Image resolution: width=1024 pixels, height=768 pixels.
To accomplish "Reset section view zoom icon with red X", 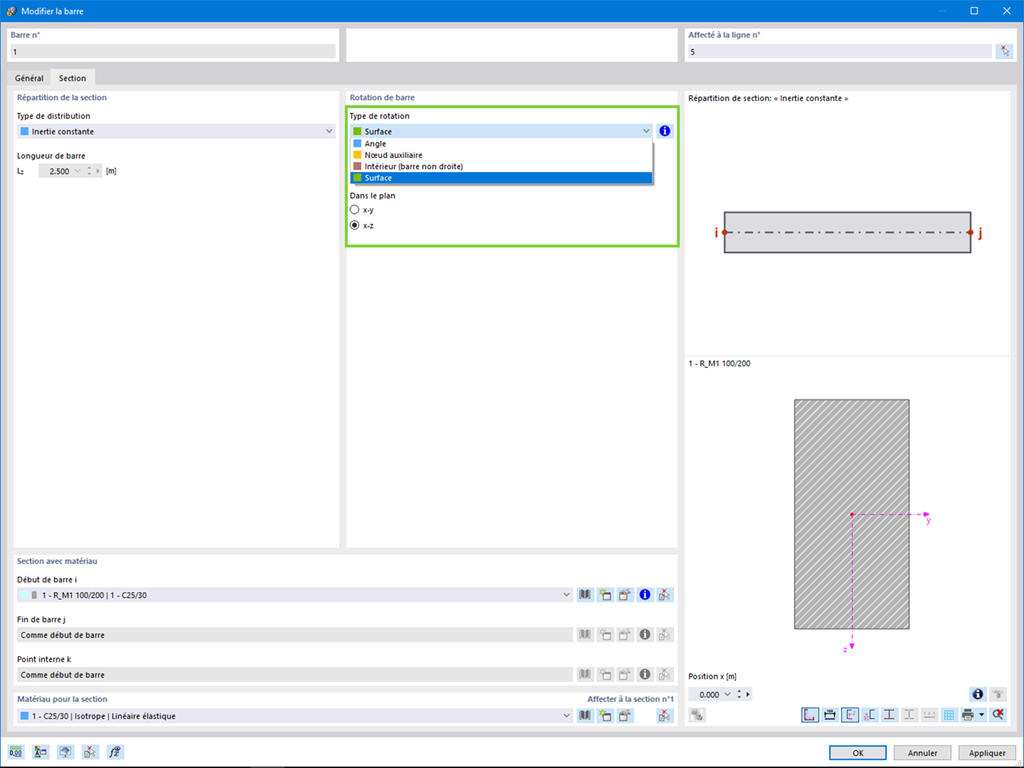I will pos(998,715).
